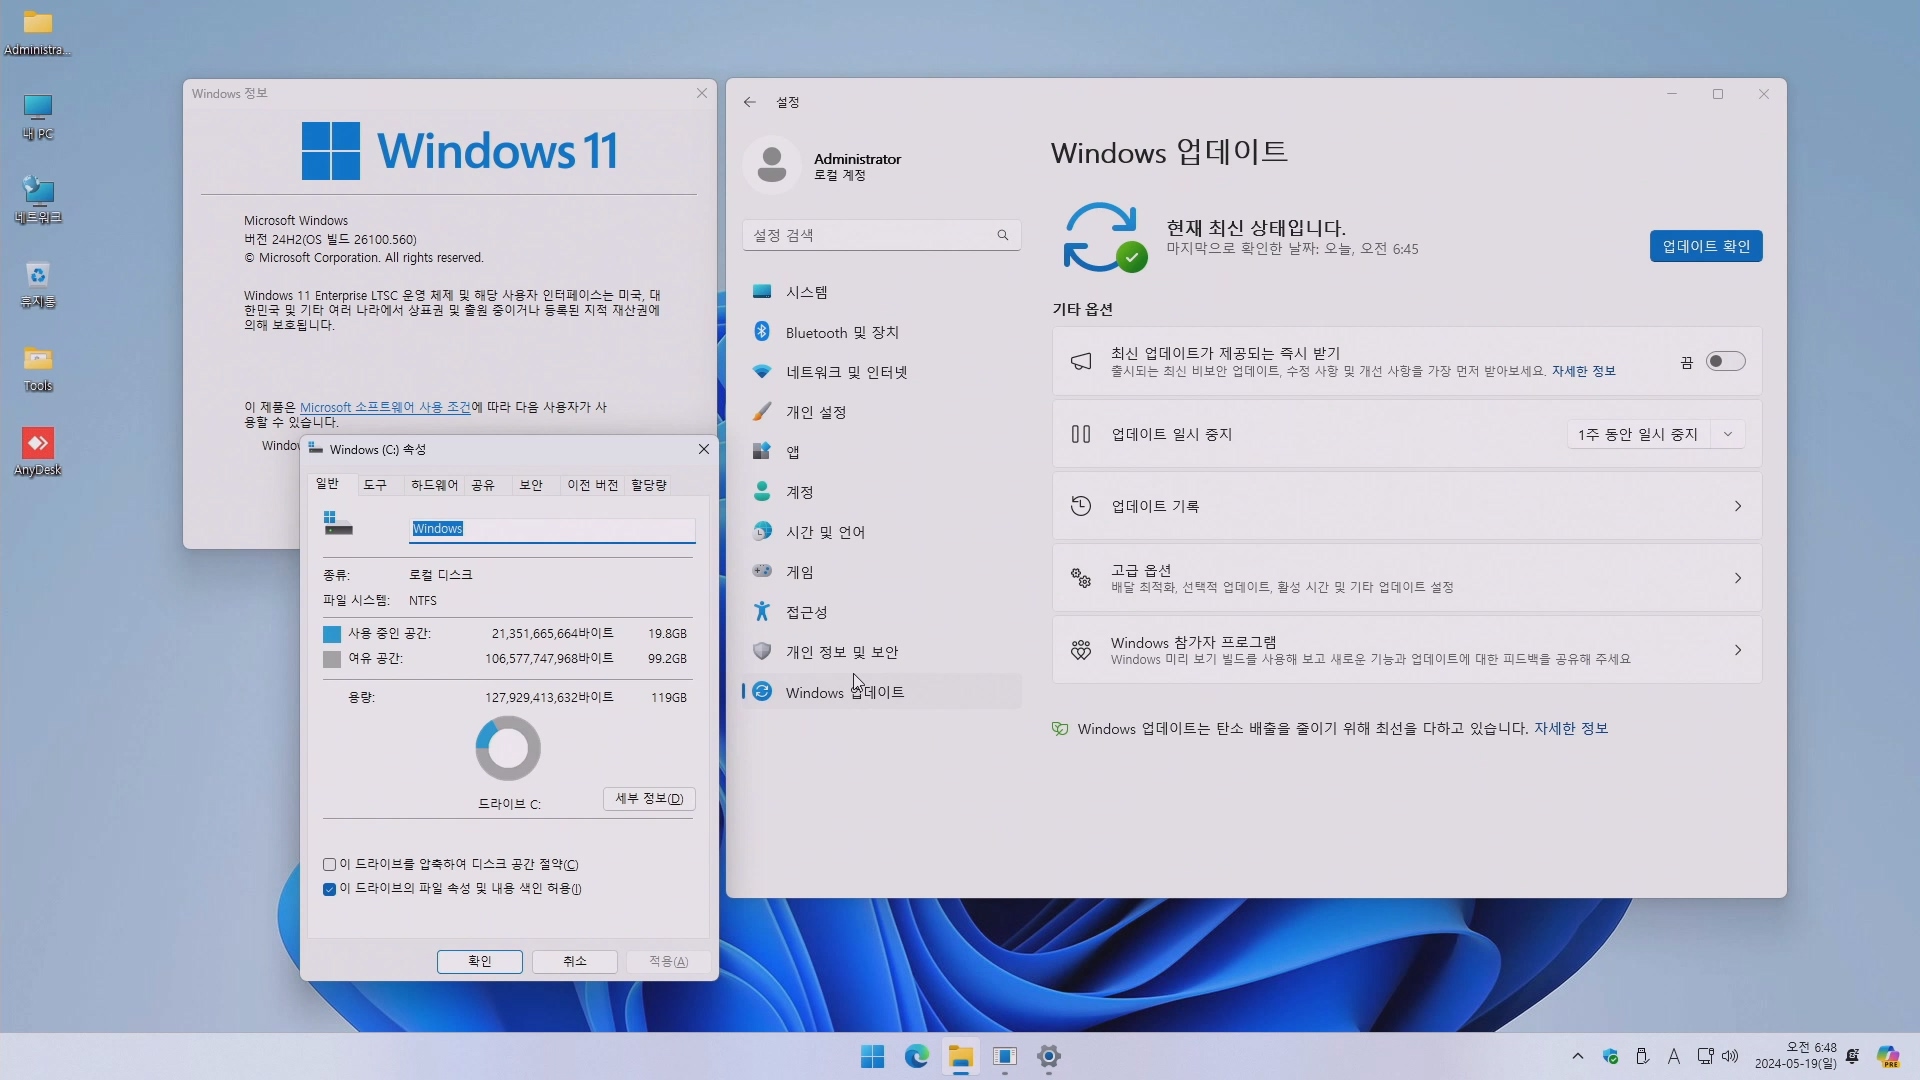Switch to the security tab in properties
The width and height of the screenshot is (1920, 1080).
click(531, 485)
